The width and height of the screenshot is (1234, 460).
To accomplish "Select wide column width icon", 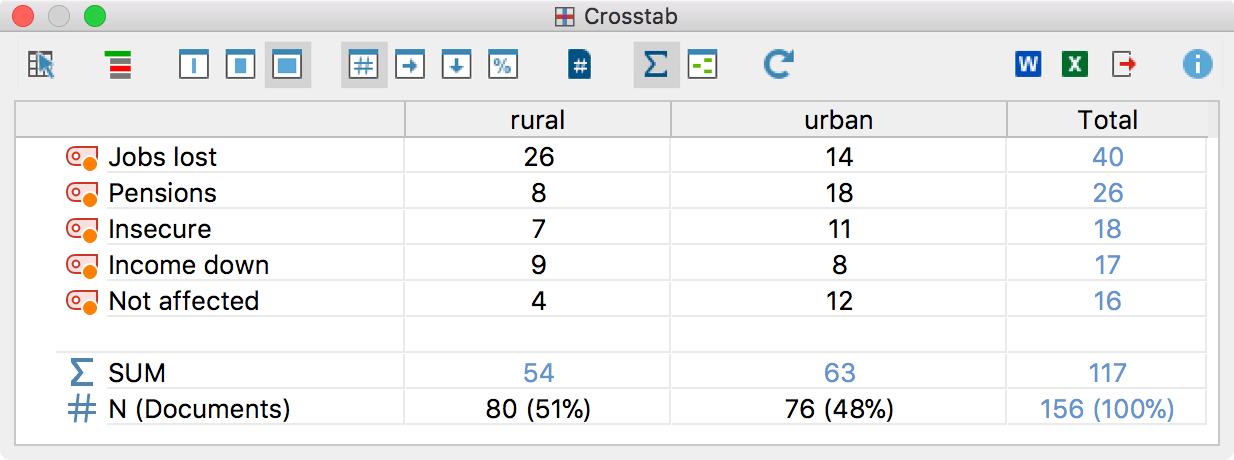I will (287, 66).
